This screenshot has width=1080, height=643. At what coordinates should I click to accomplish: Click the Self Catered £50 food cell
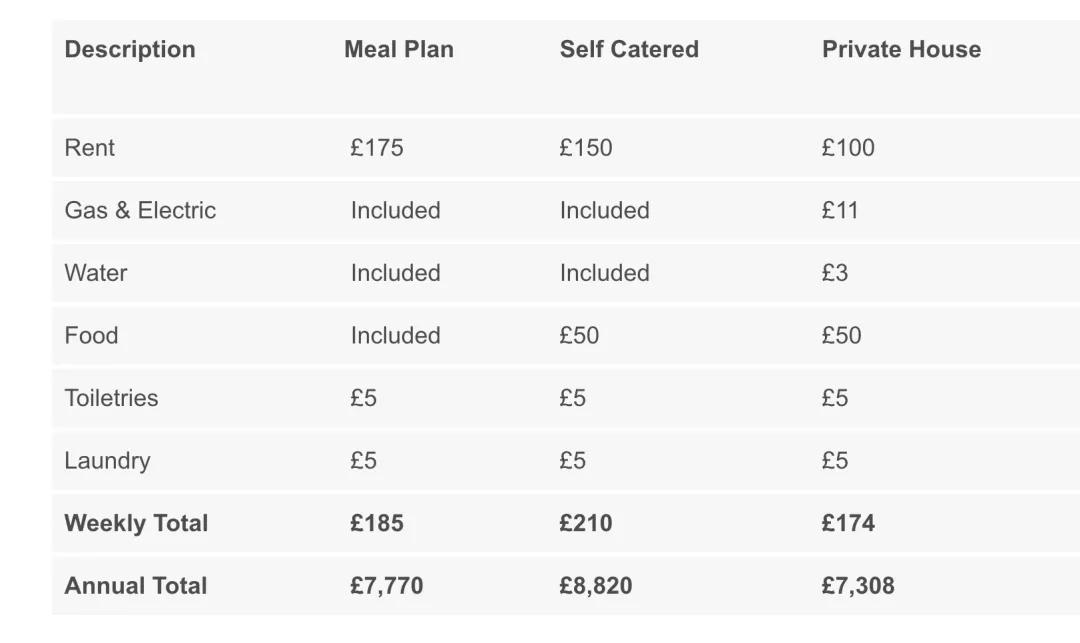[580, 336]
